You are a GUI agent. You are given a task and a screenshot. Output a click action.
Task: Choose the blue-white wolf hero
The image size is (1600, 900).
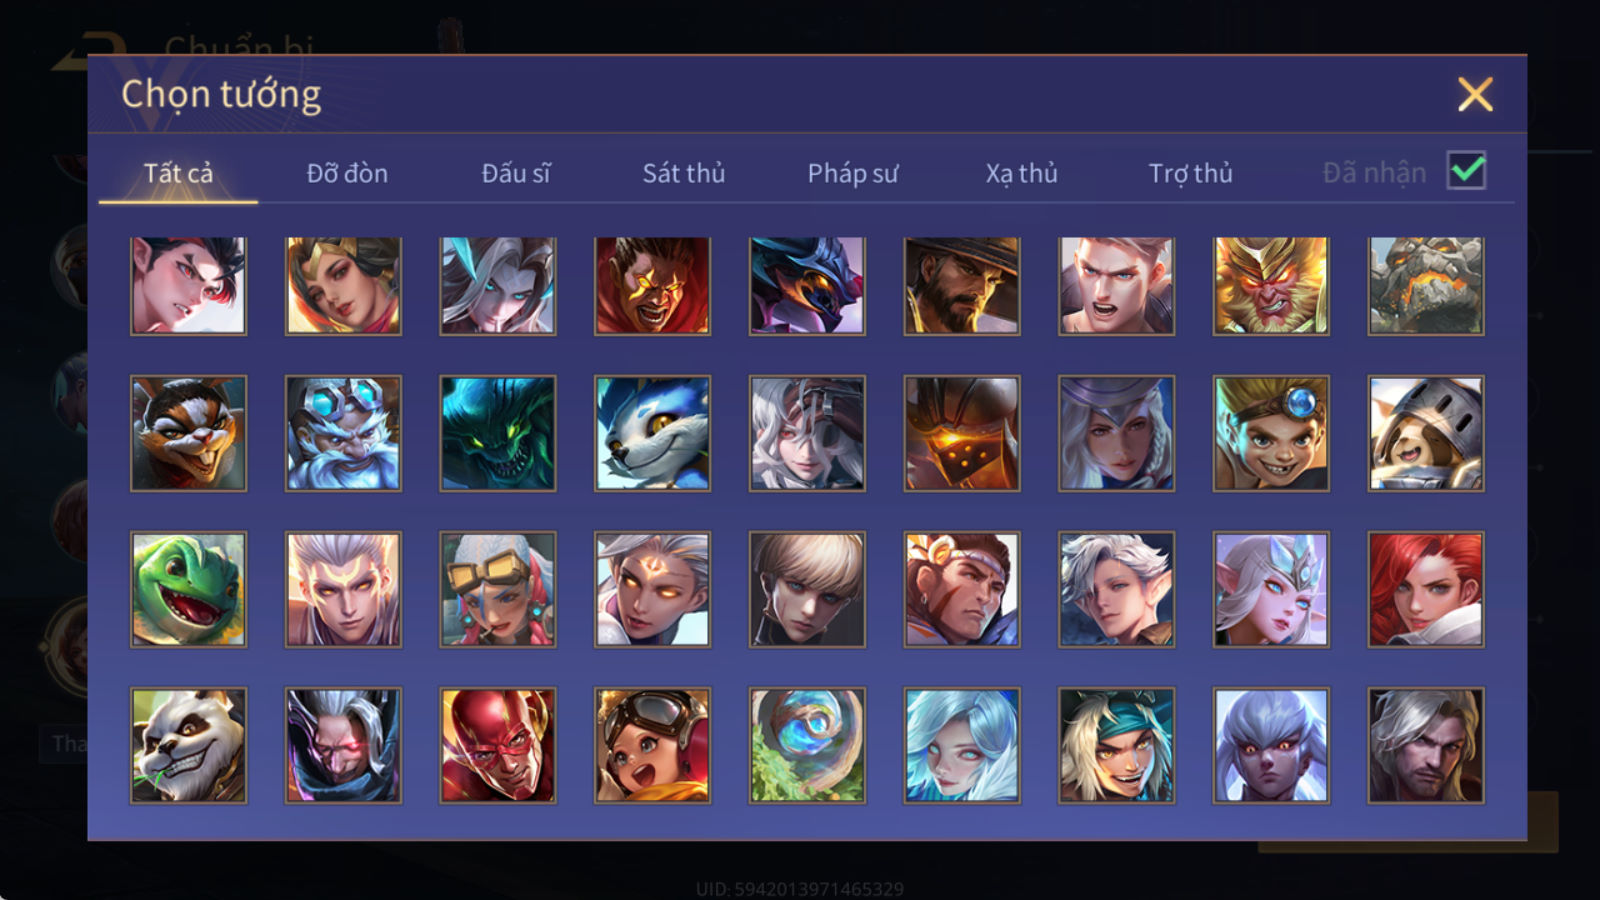click(653, 433)
